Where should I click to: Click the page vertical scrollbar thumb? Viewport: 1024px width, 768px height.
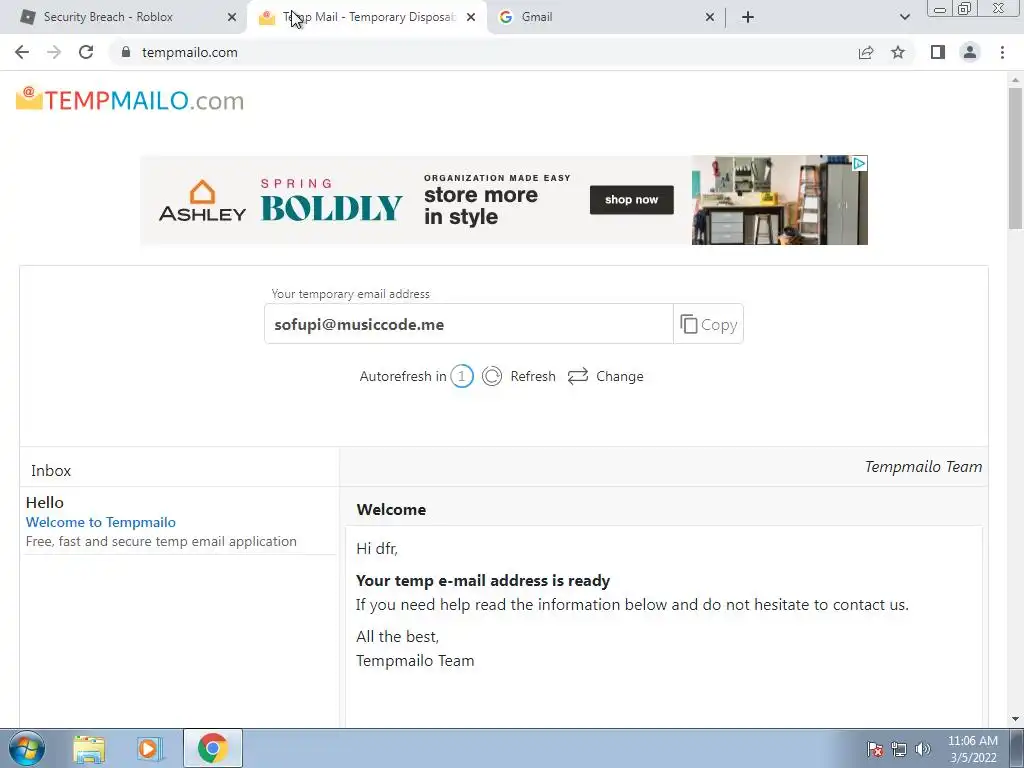(1015, 158)
